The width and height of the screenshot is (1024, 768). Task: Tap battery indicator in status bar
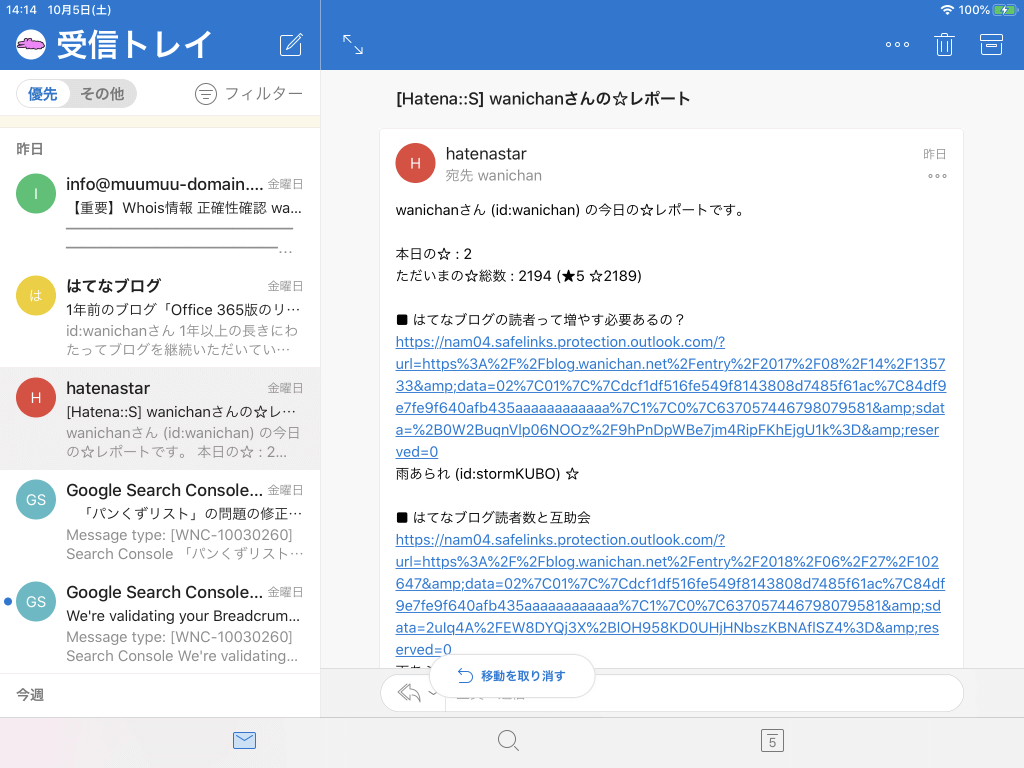click(1004, 10)
